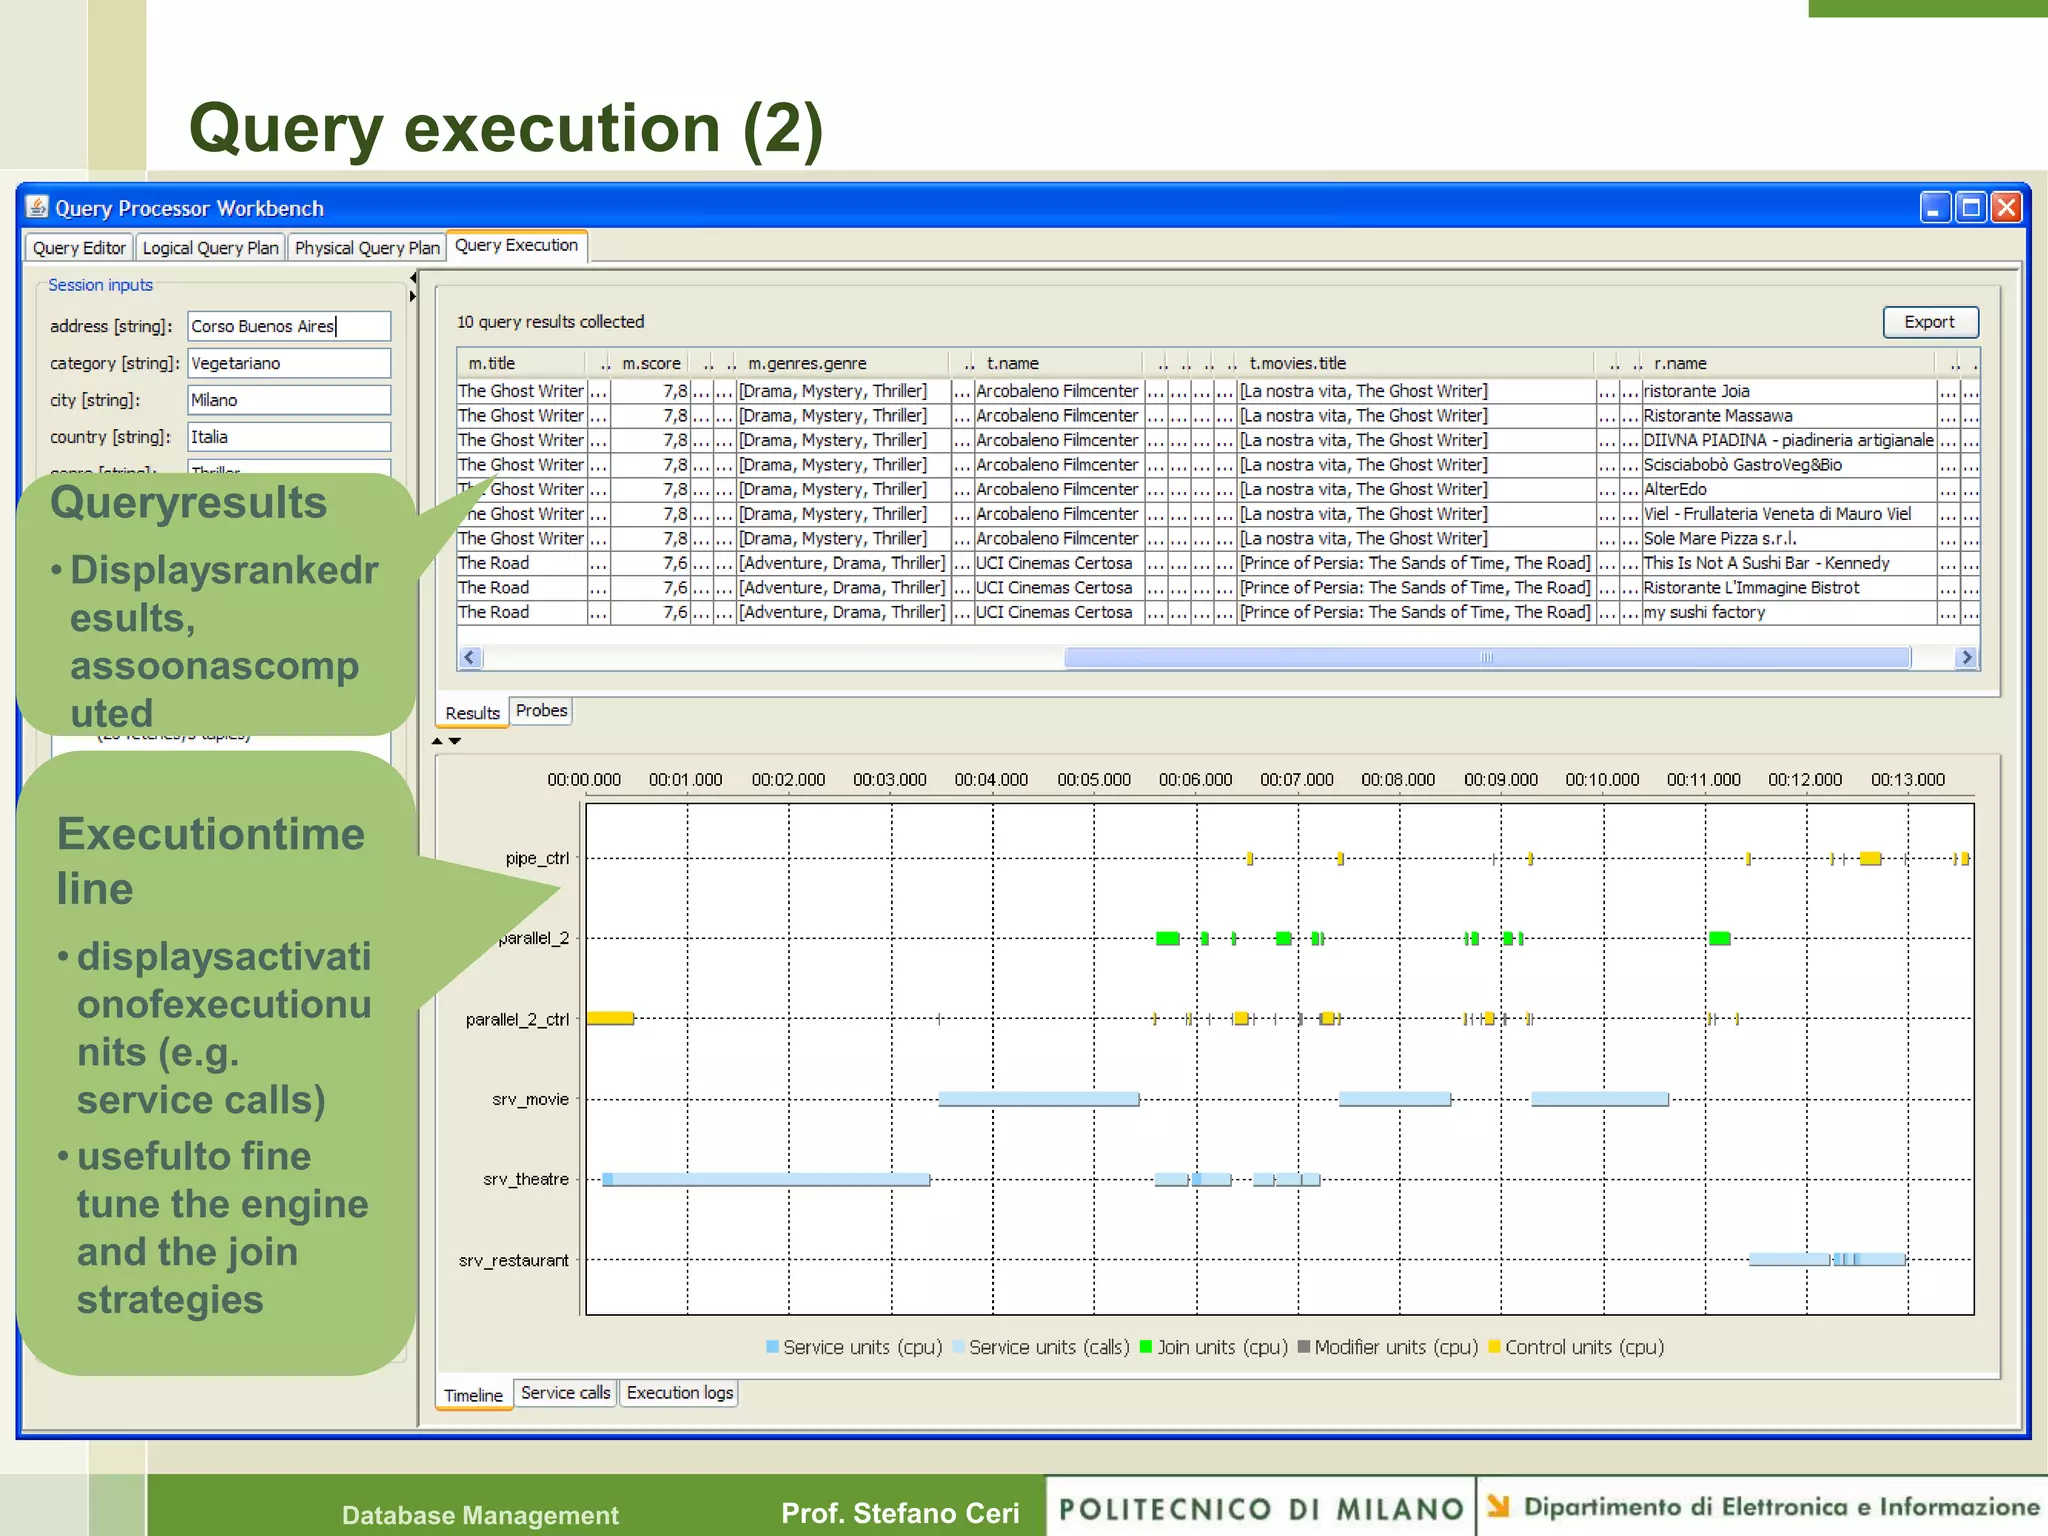Close the Query Processor Workbench window
The width and height of the screenshot is (2048, 1536).
pyautogui.click(x=2006, y=208)
